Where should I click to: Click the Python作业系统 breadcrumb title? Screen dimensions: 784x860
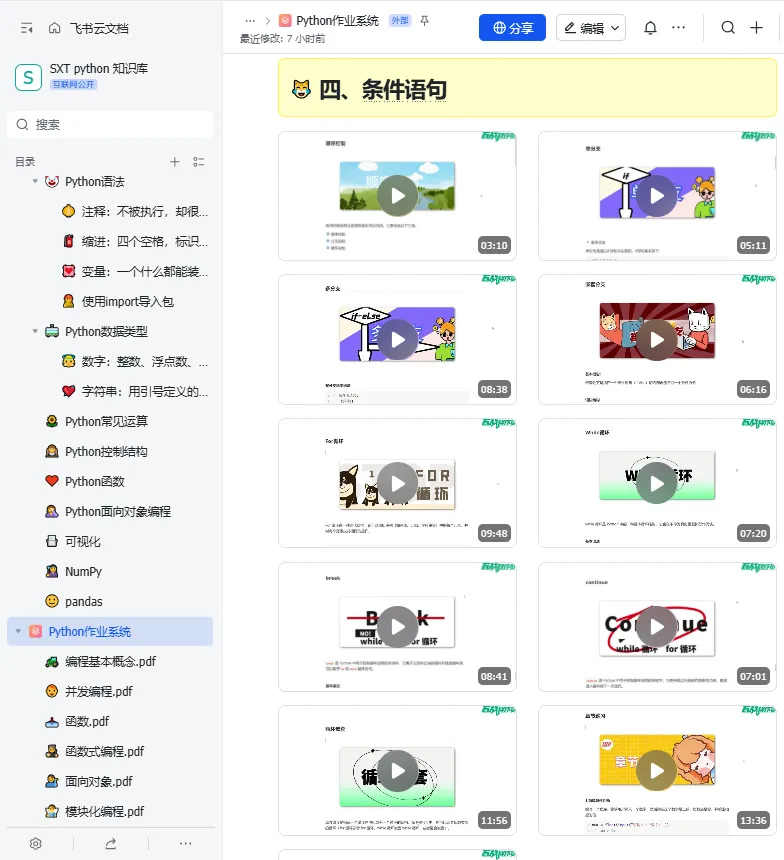pyautogui.click(x=337, y=21)
